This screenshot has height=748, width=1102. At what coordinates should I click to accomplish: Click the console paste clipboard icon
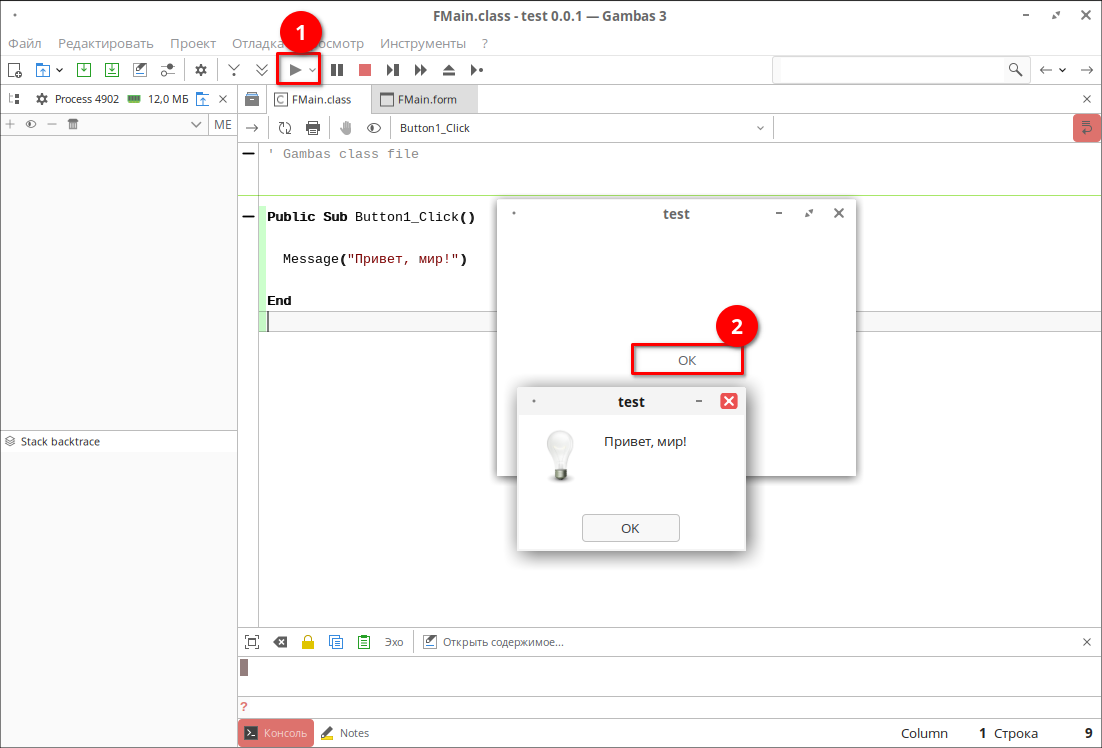(x=364, y=642)
